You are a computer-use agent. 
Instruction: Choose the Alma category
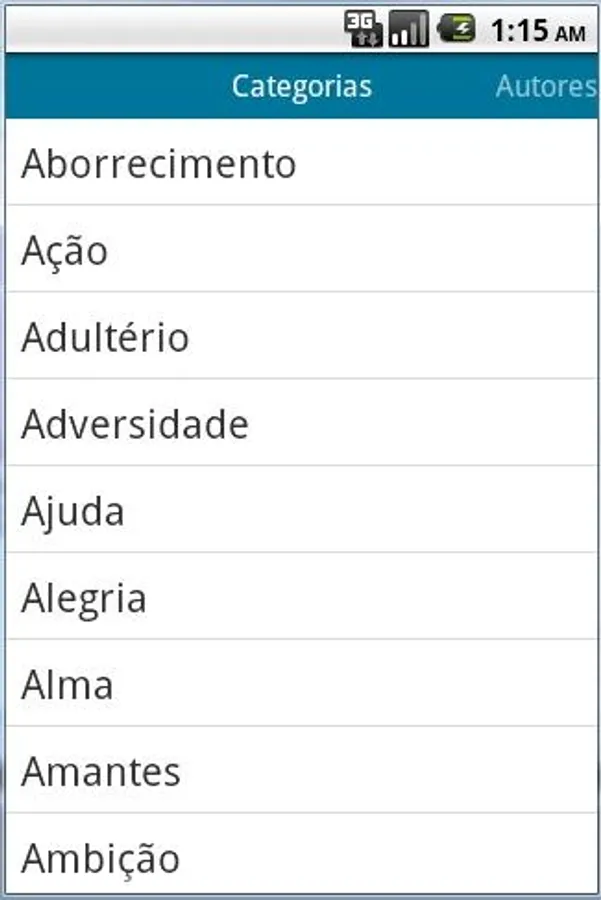coord(301,683)
